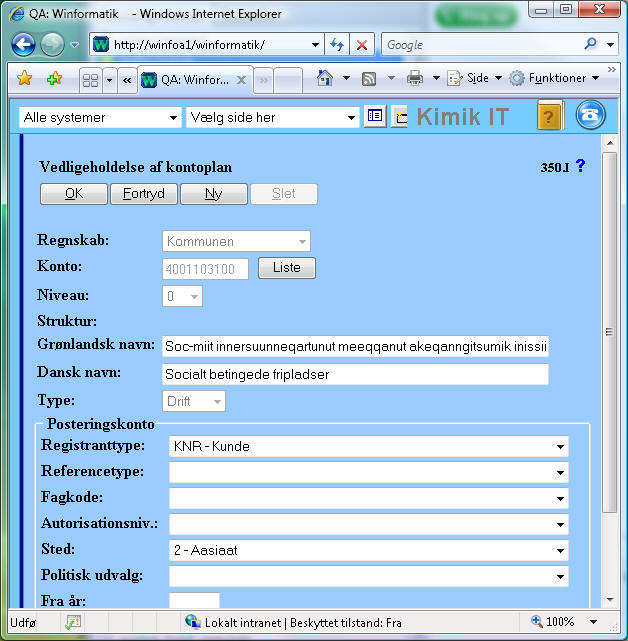
Task: Open search provider options dropdown
Action: pyautogui.click(x=611, y=45)
